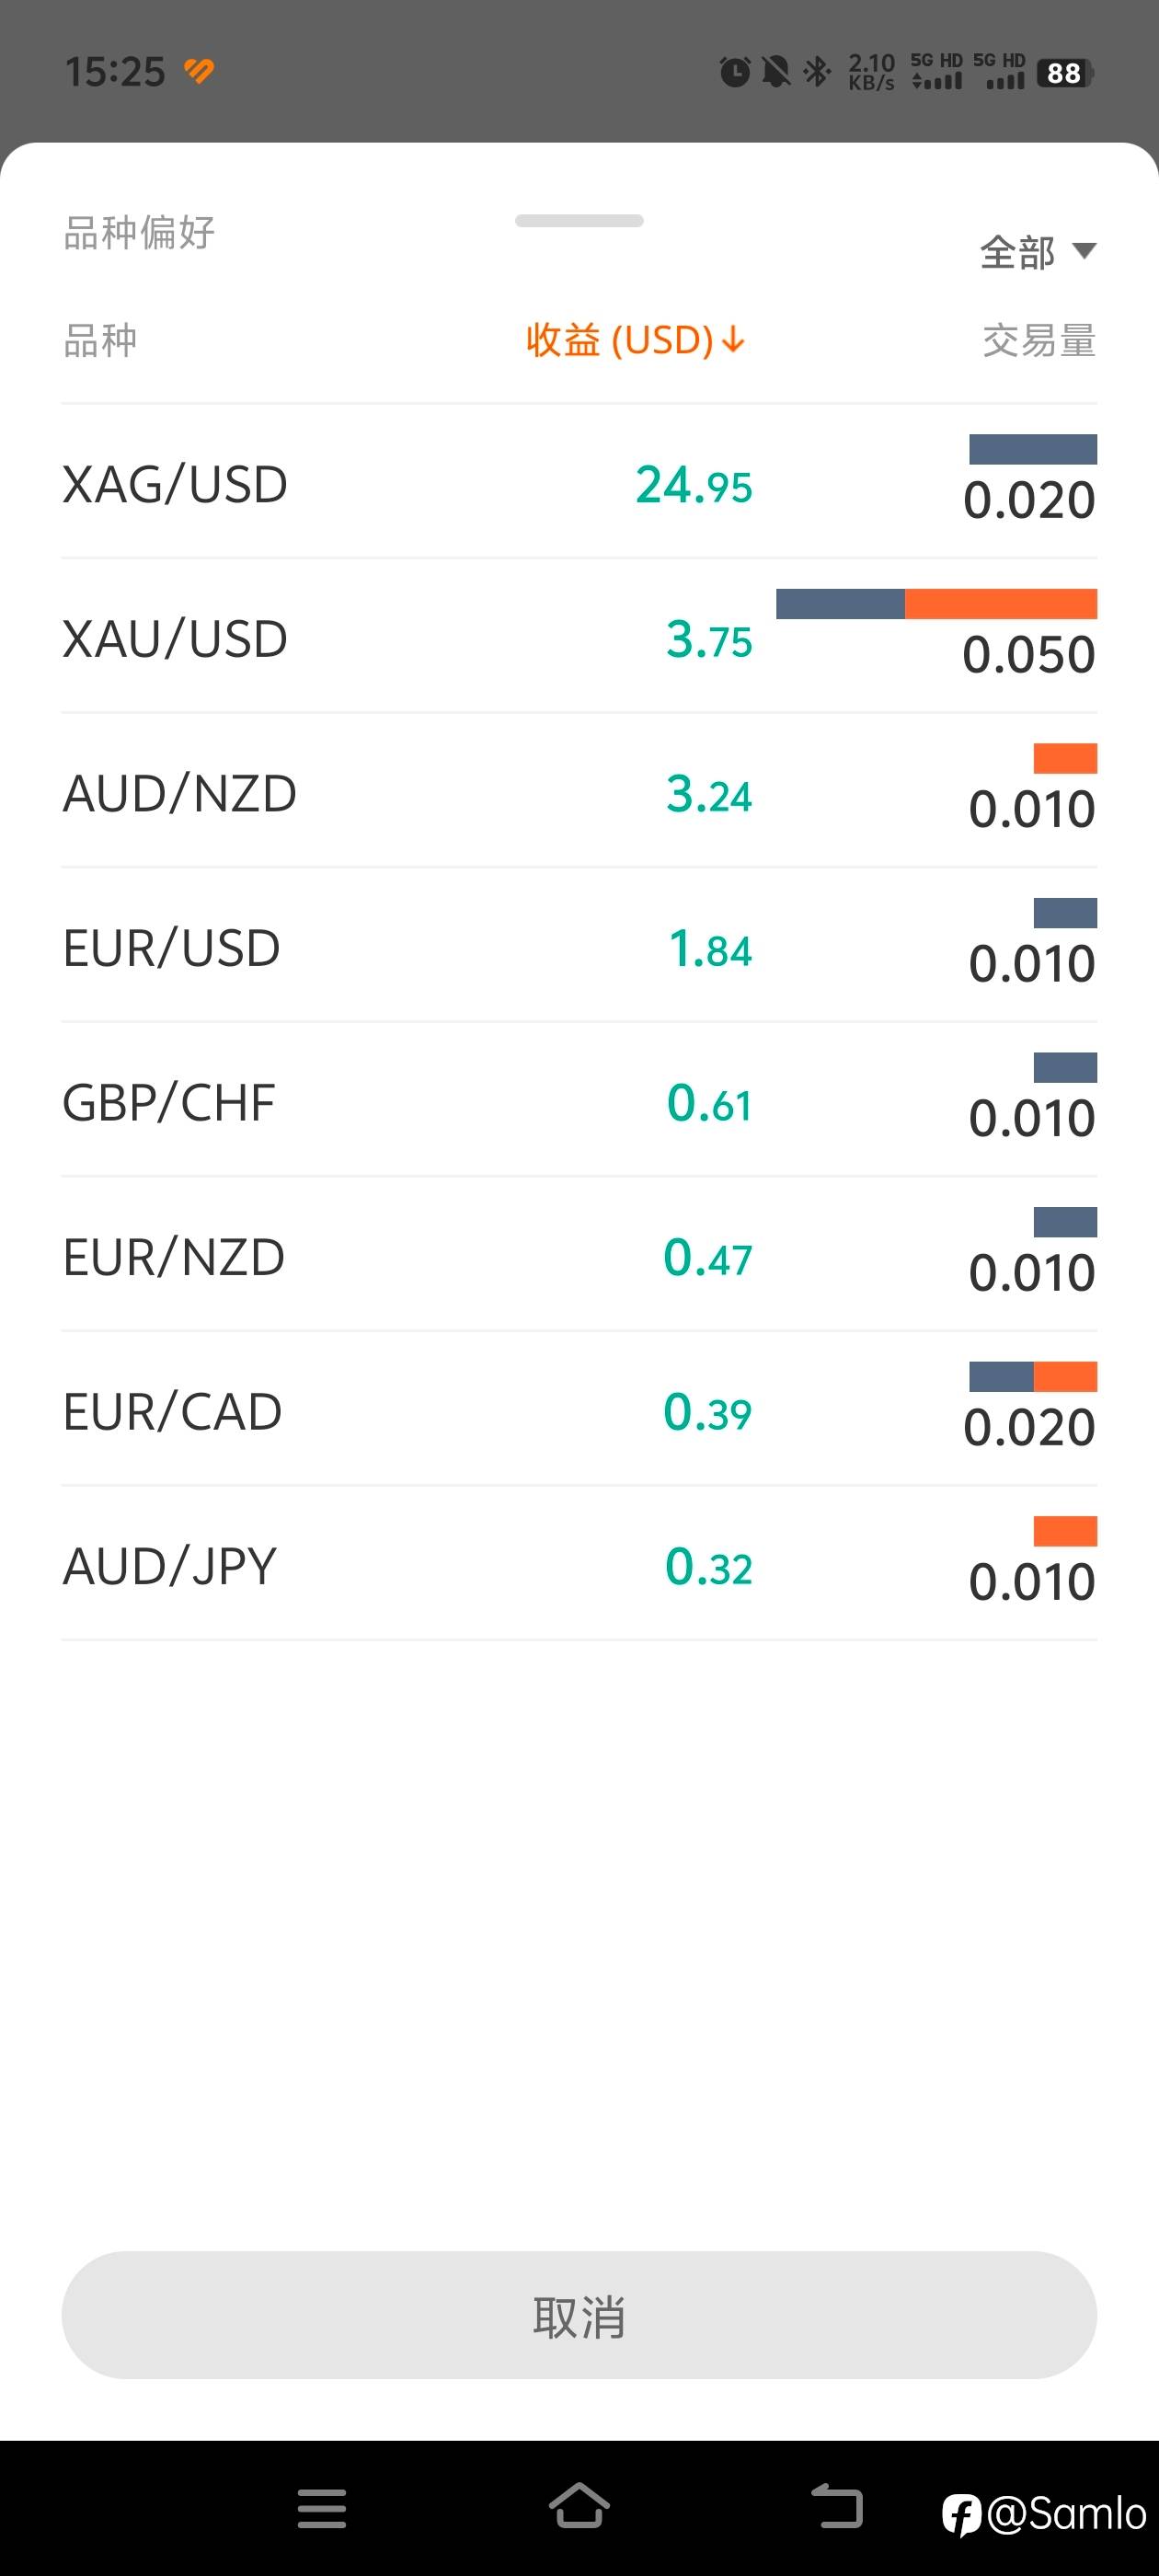Sort by 收益 (USD) column header
This screenshot has height=2576, width=1159.
pyautogui.click(x=634, y=341)
